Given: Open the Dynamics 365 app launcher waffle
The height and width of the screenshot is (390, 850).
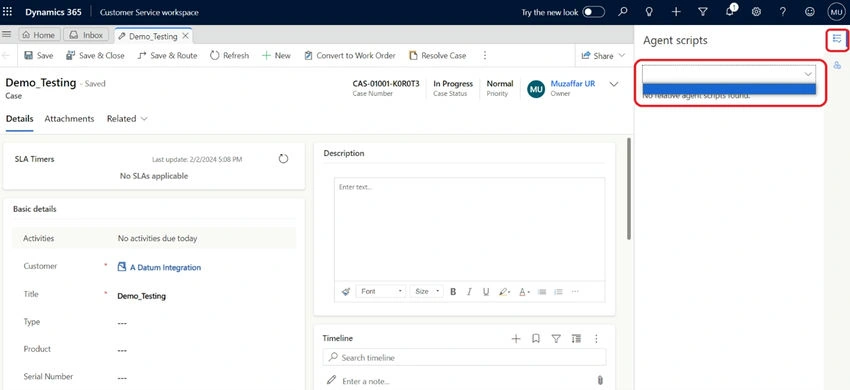Looking at the screenshot, I should tap(8, 12).
